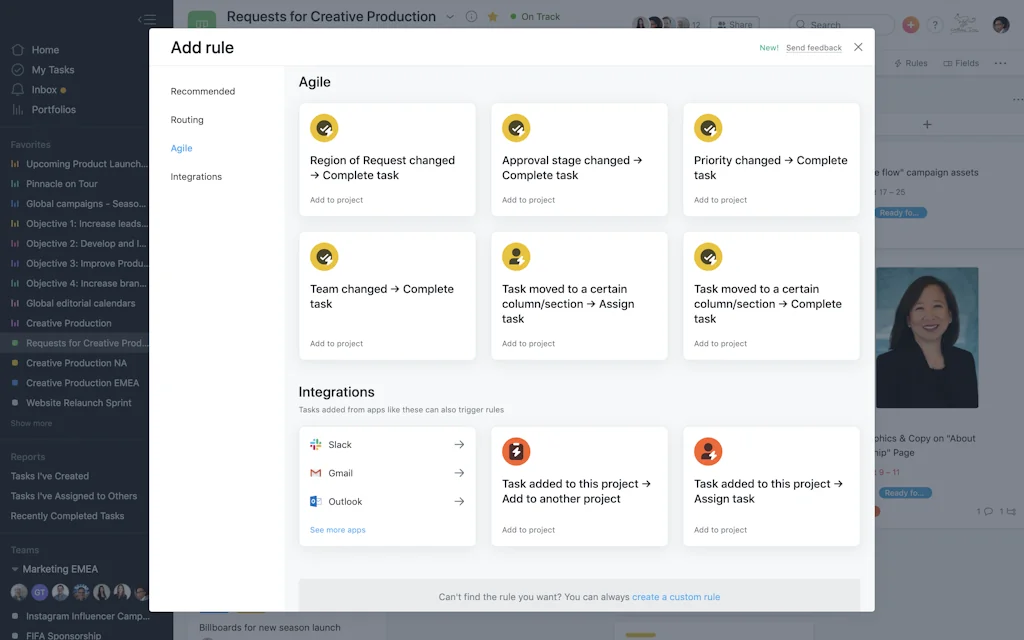
Task: Open the Requests for Creative Production dropdown
Action: (x=450, y=16)
